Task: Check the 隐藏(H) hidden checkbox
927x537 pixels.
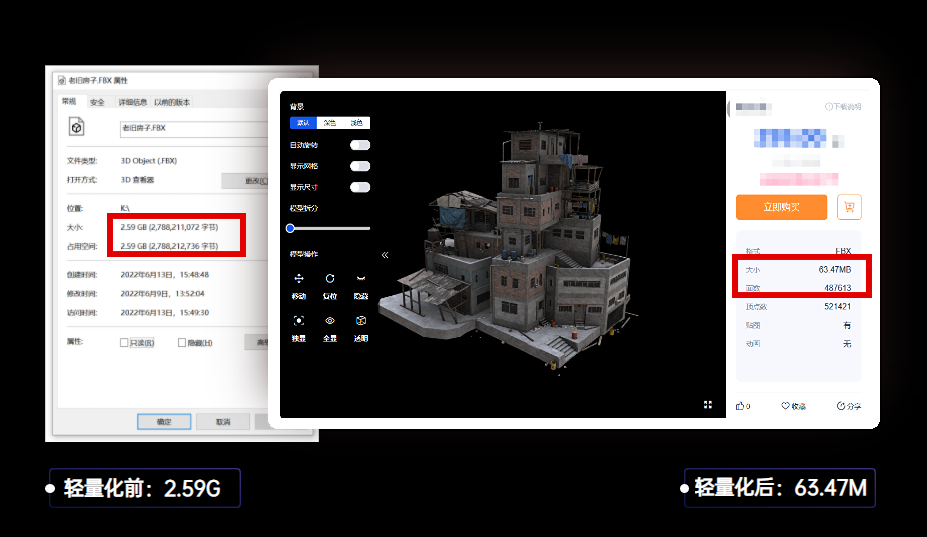Action: (x=182, y=342)
